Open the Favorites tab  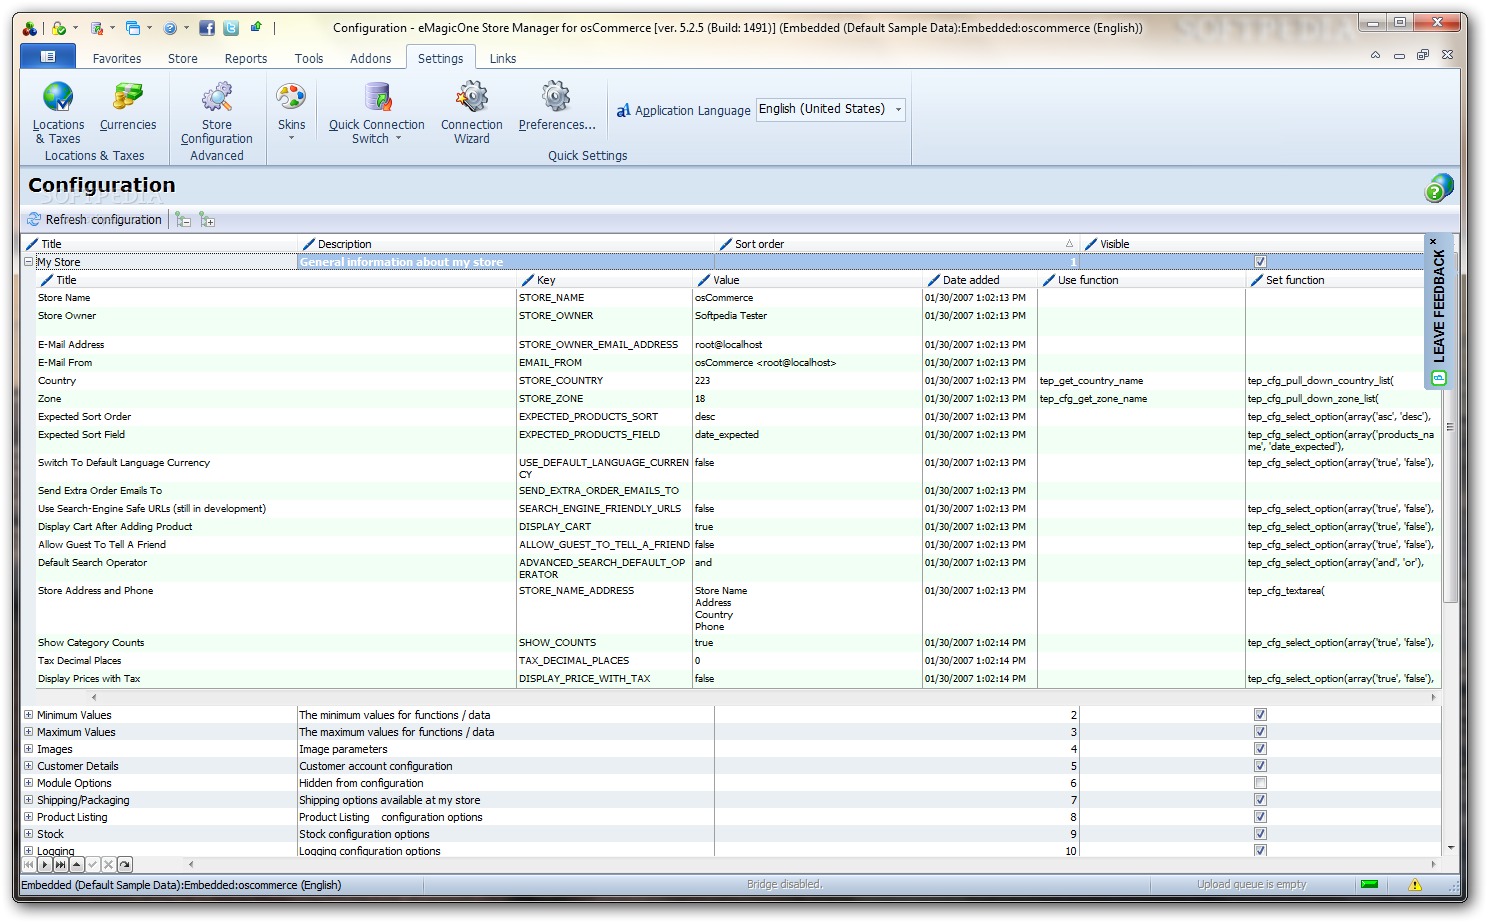117,58
